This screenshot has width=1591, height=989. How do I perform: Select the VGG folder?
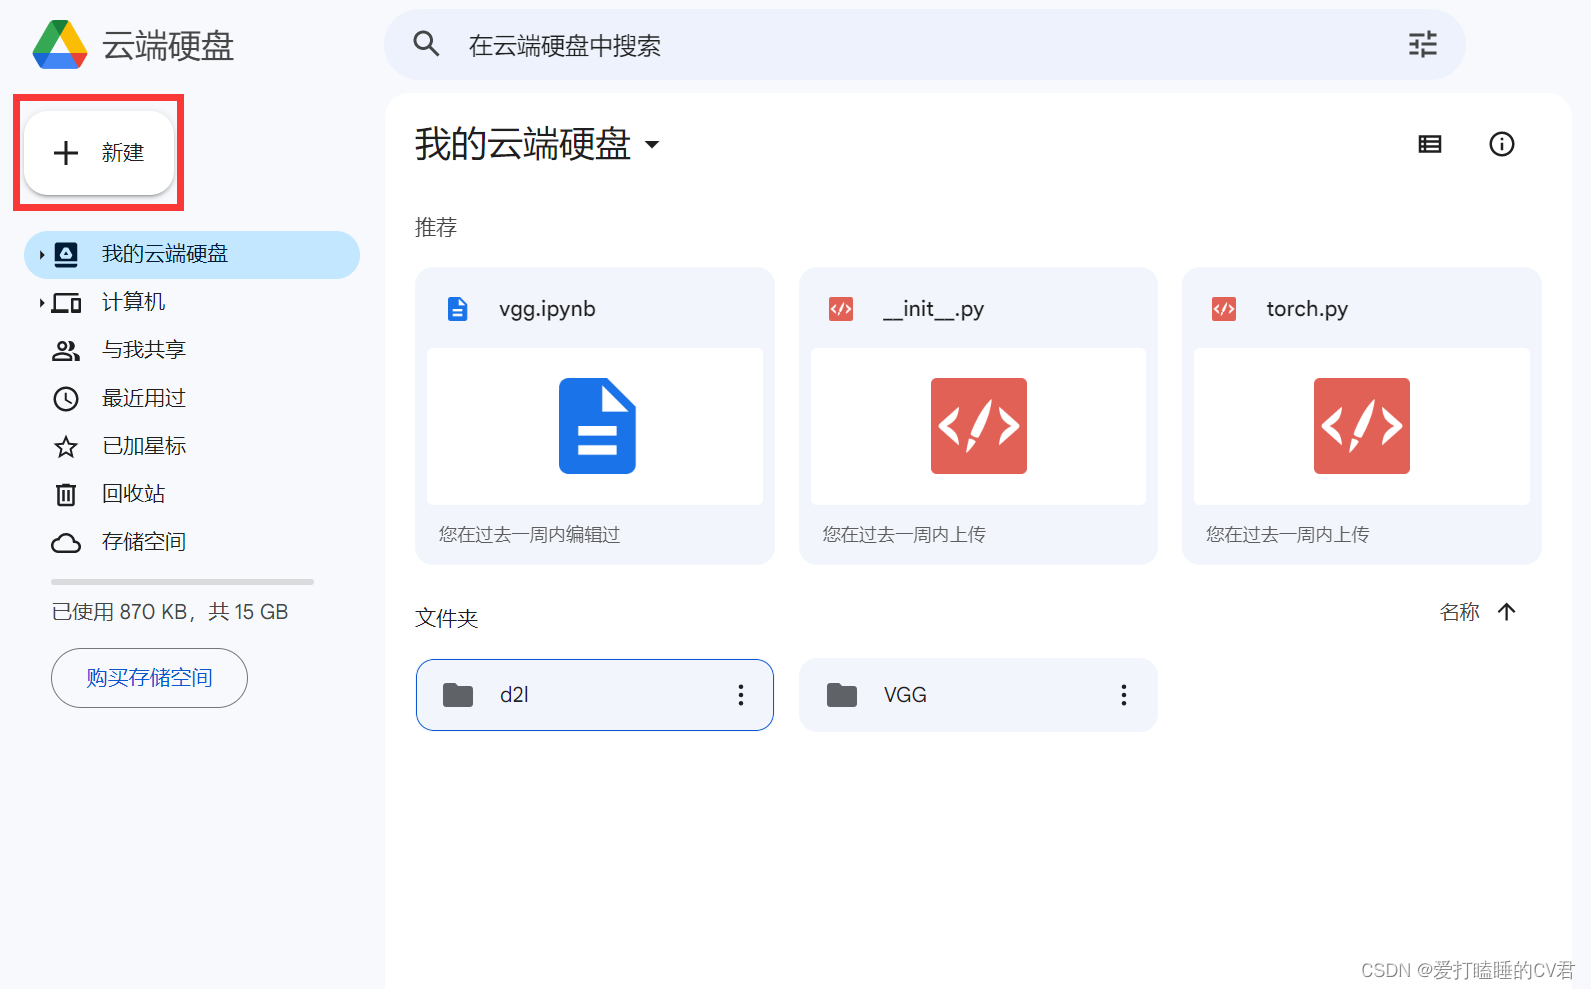[x=978, y=695]
